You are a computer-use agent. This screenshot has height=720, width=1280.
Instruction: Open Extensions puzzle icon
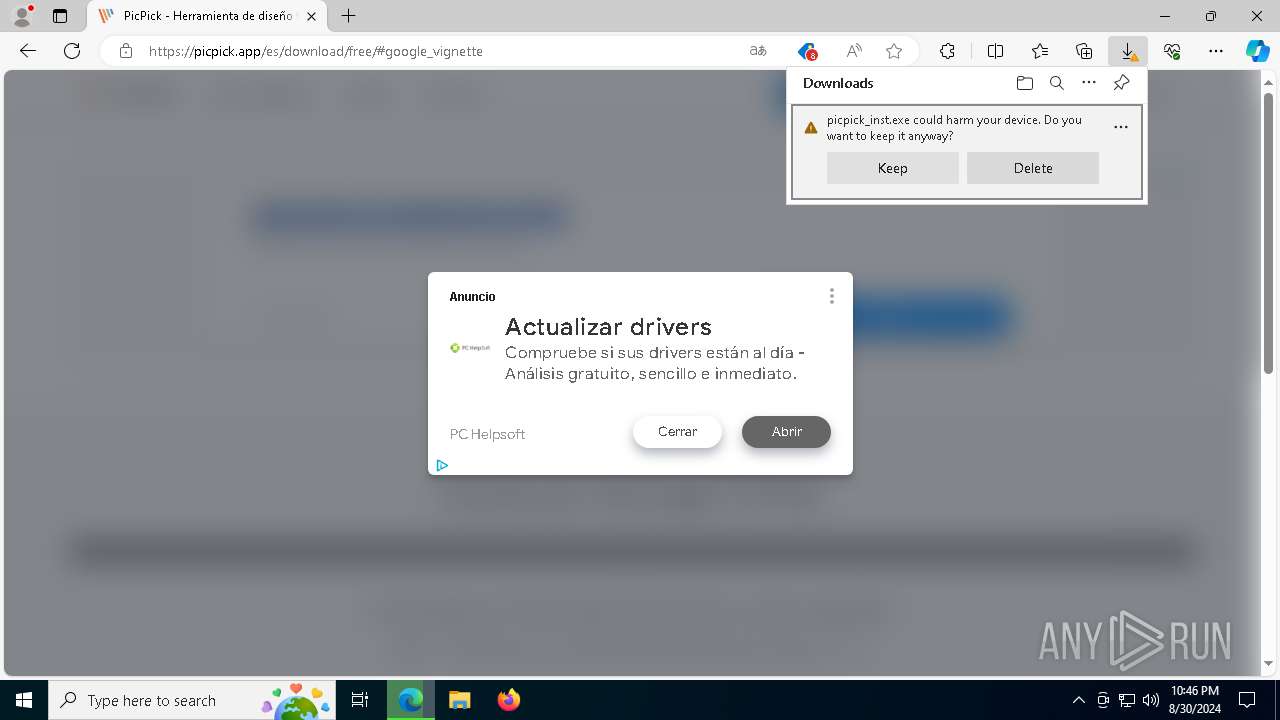947,51
